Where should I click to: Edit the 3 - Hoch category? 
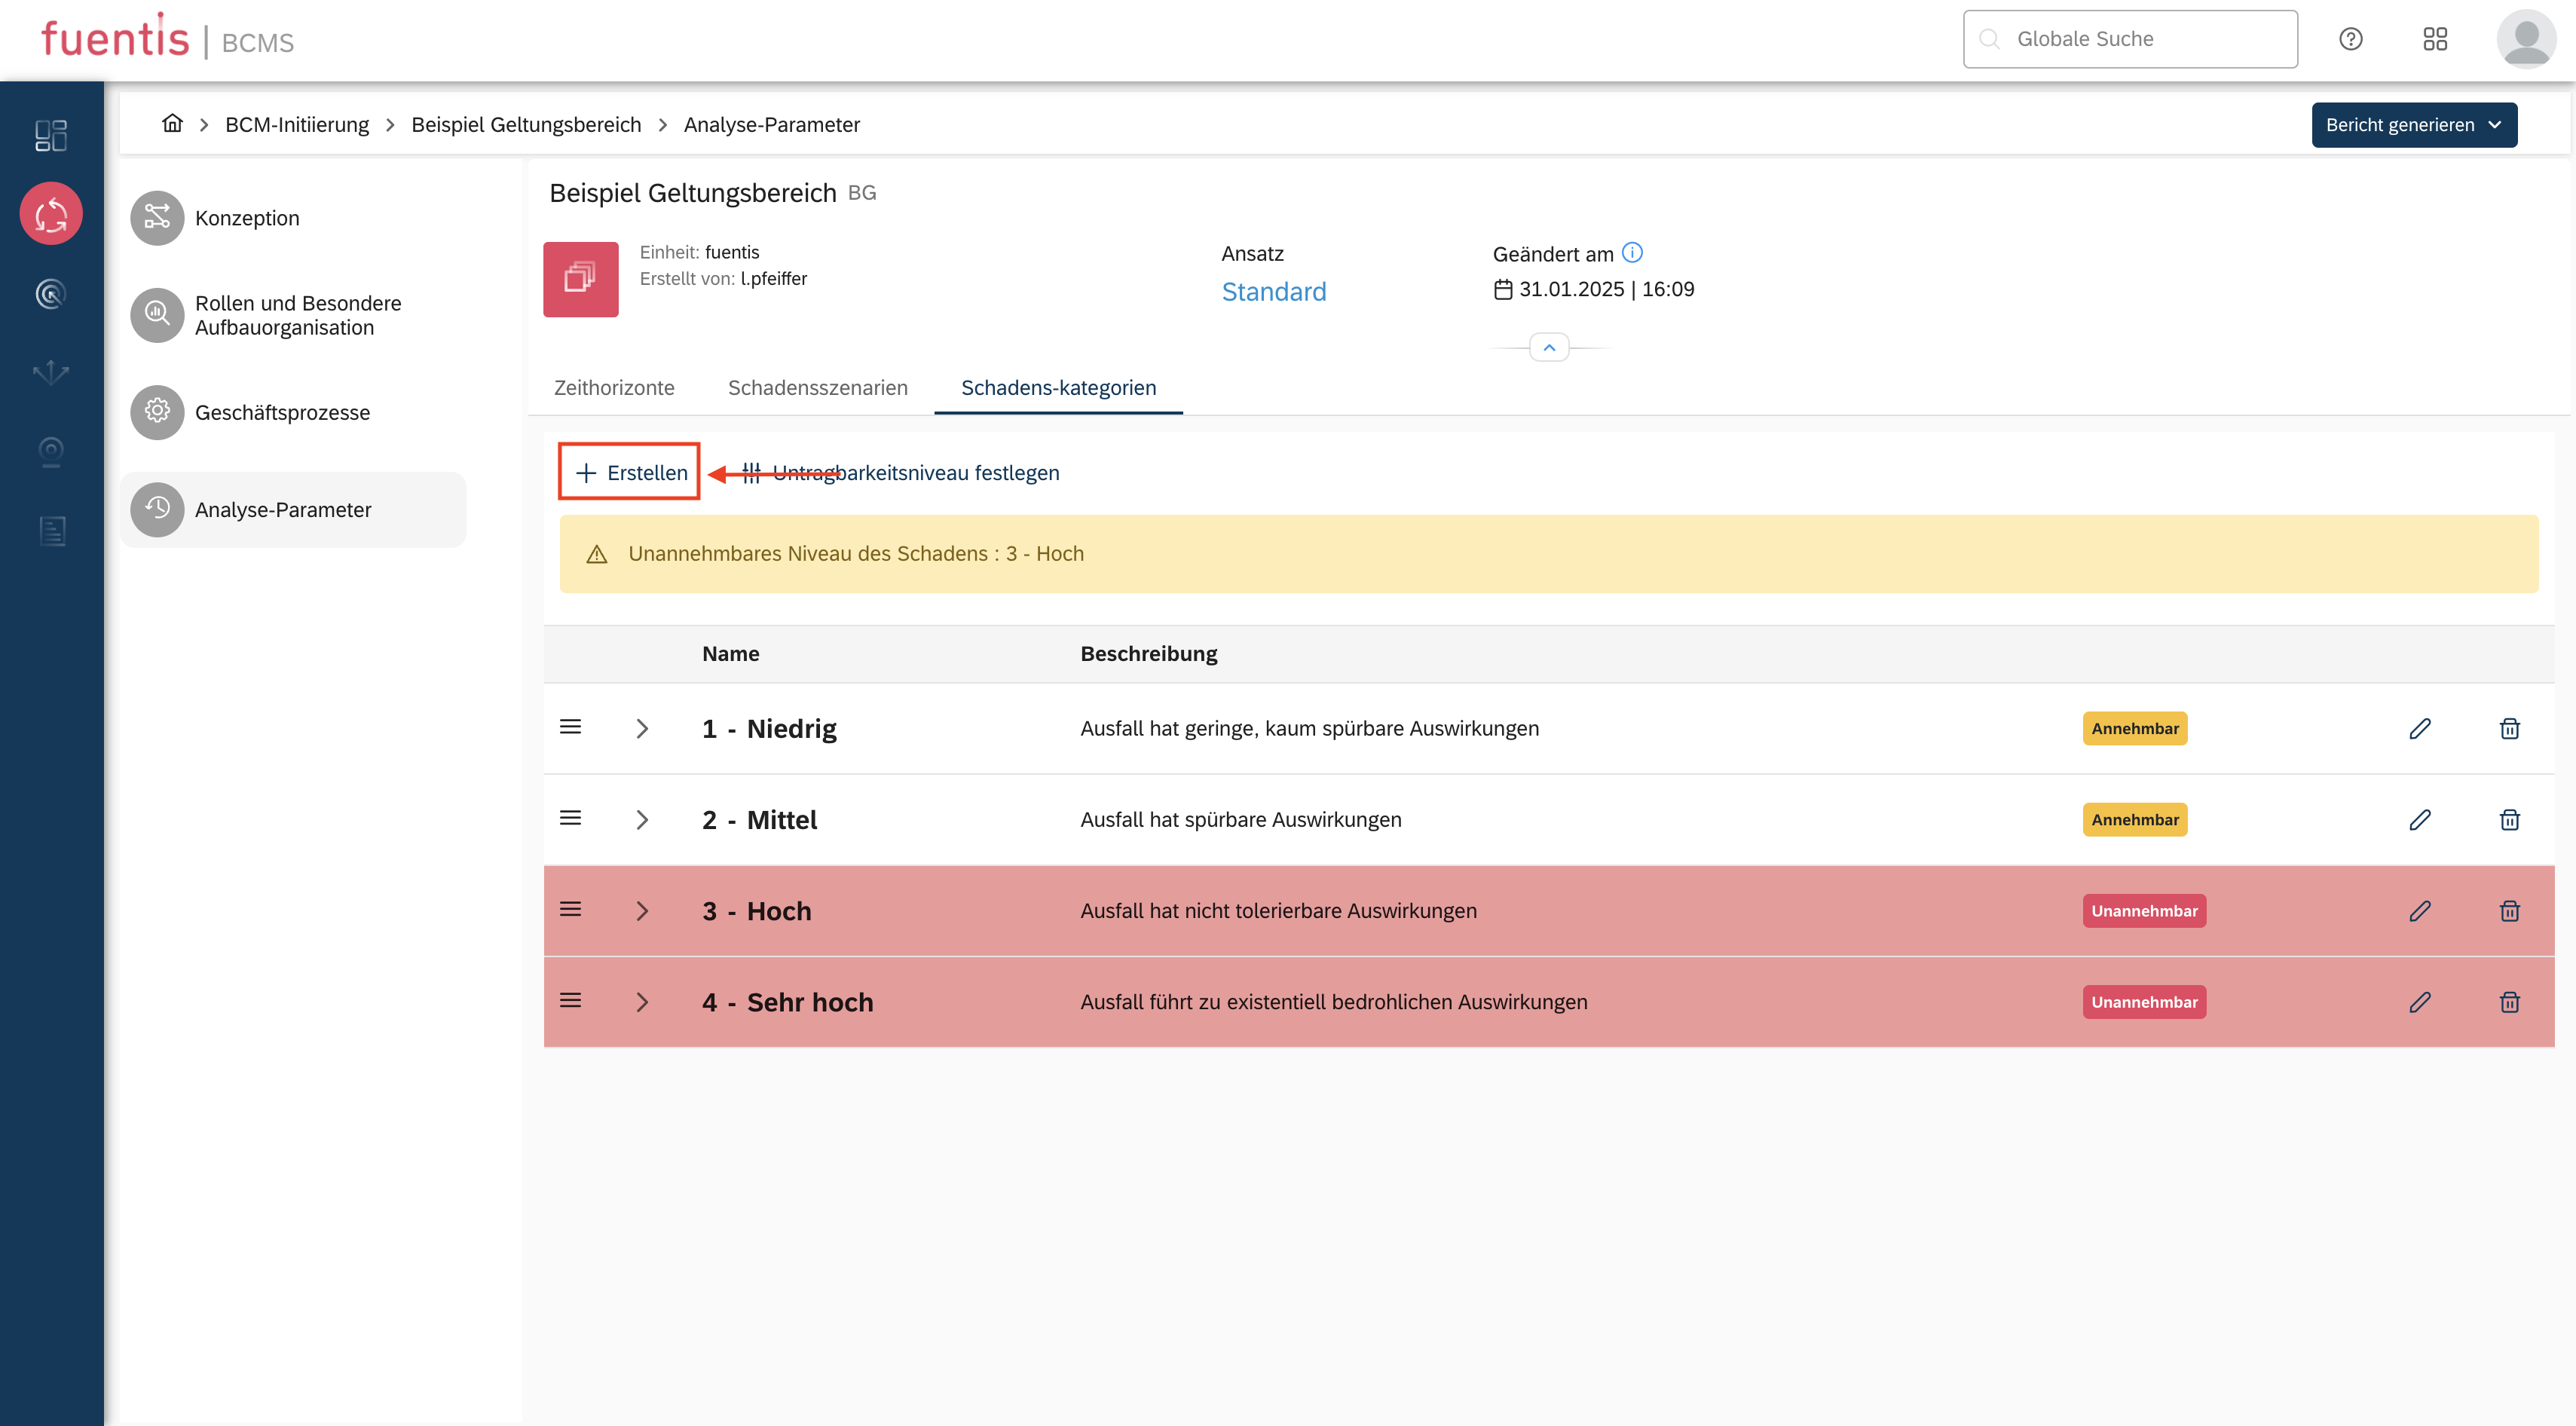[x=2419, y=911]
